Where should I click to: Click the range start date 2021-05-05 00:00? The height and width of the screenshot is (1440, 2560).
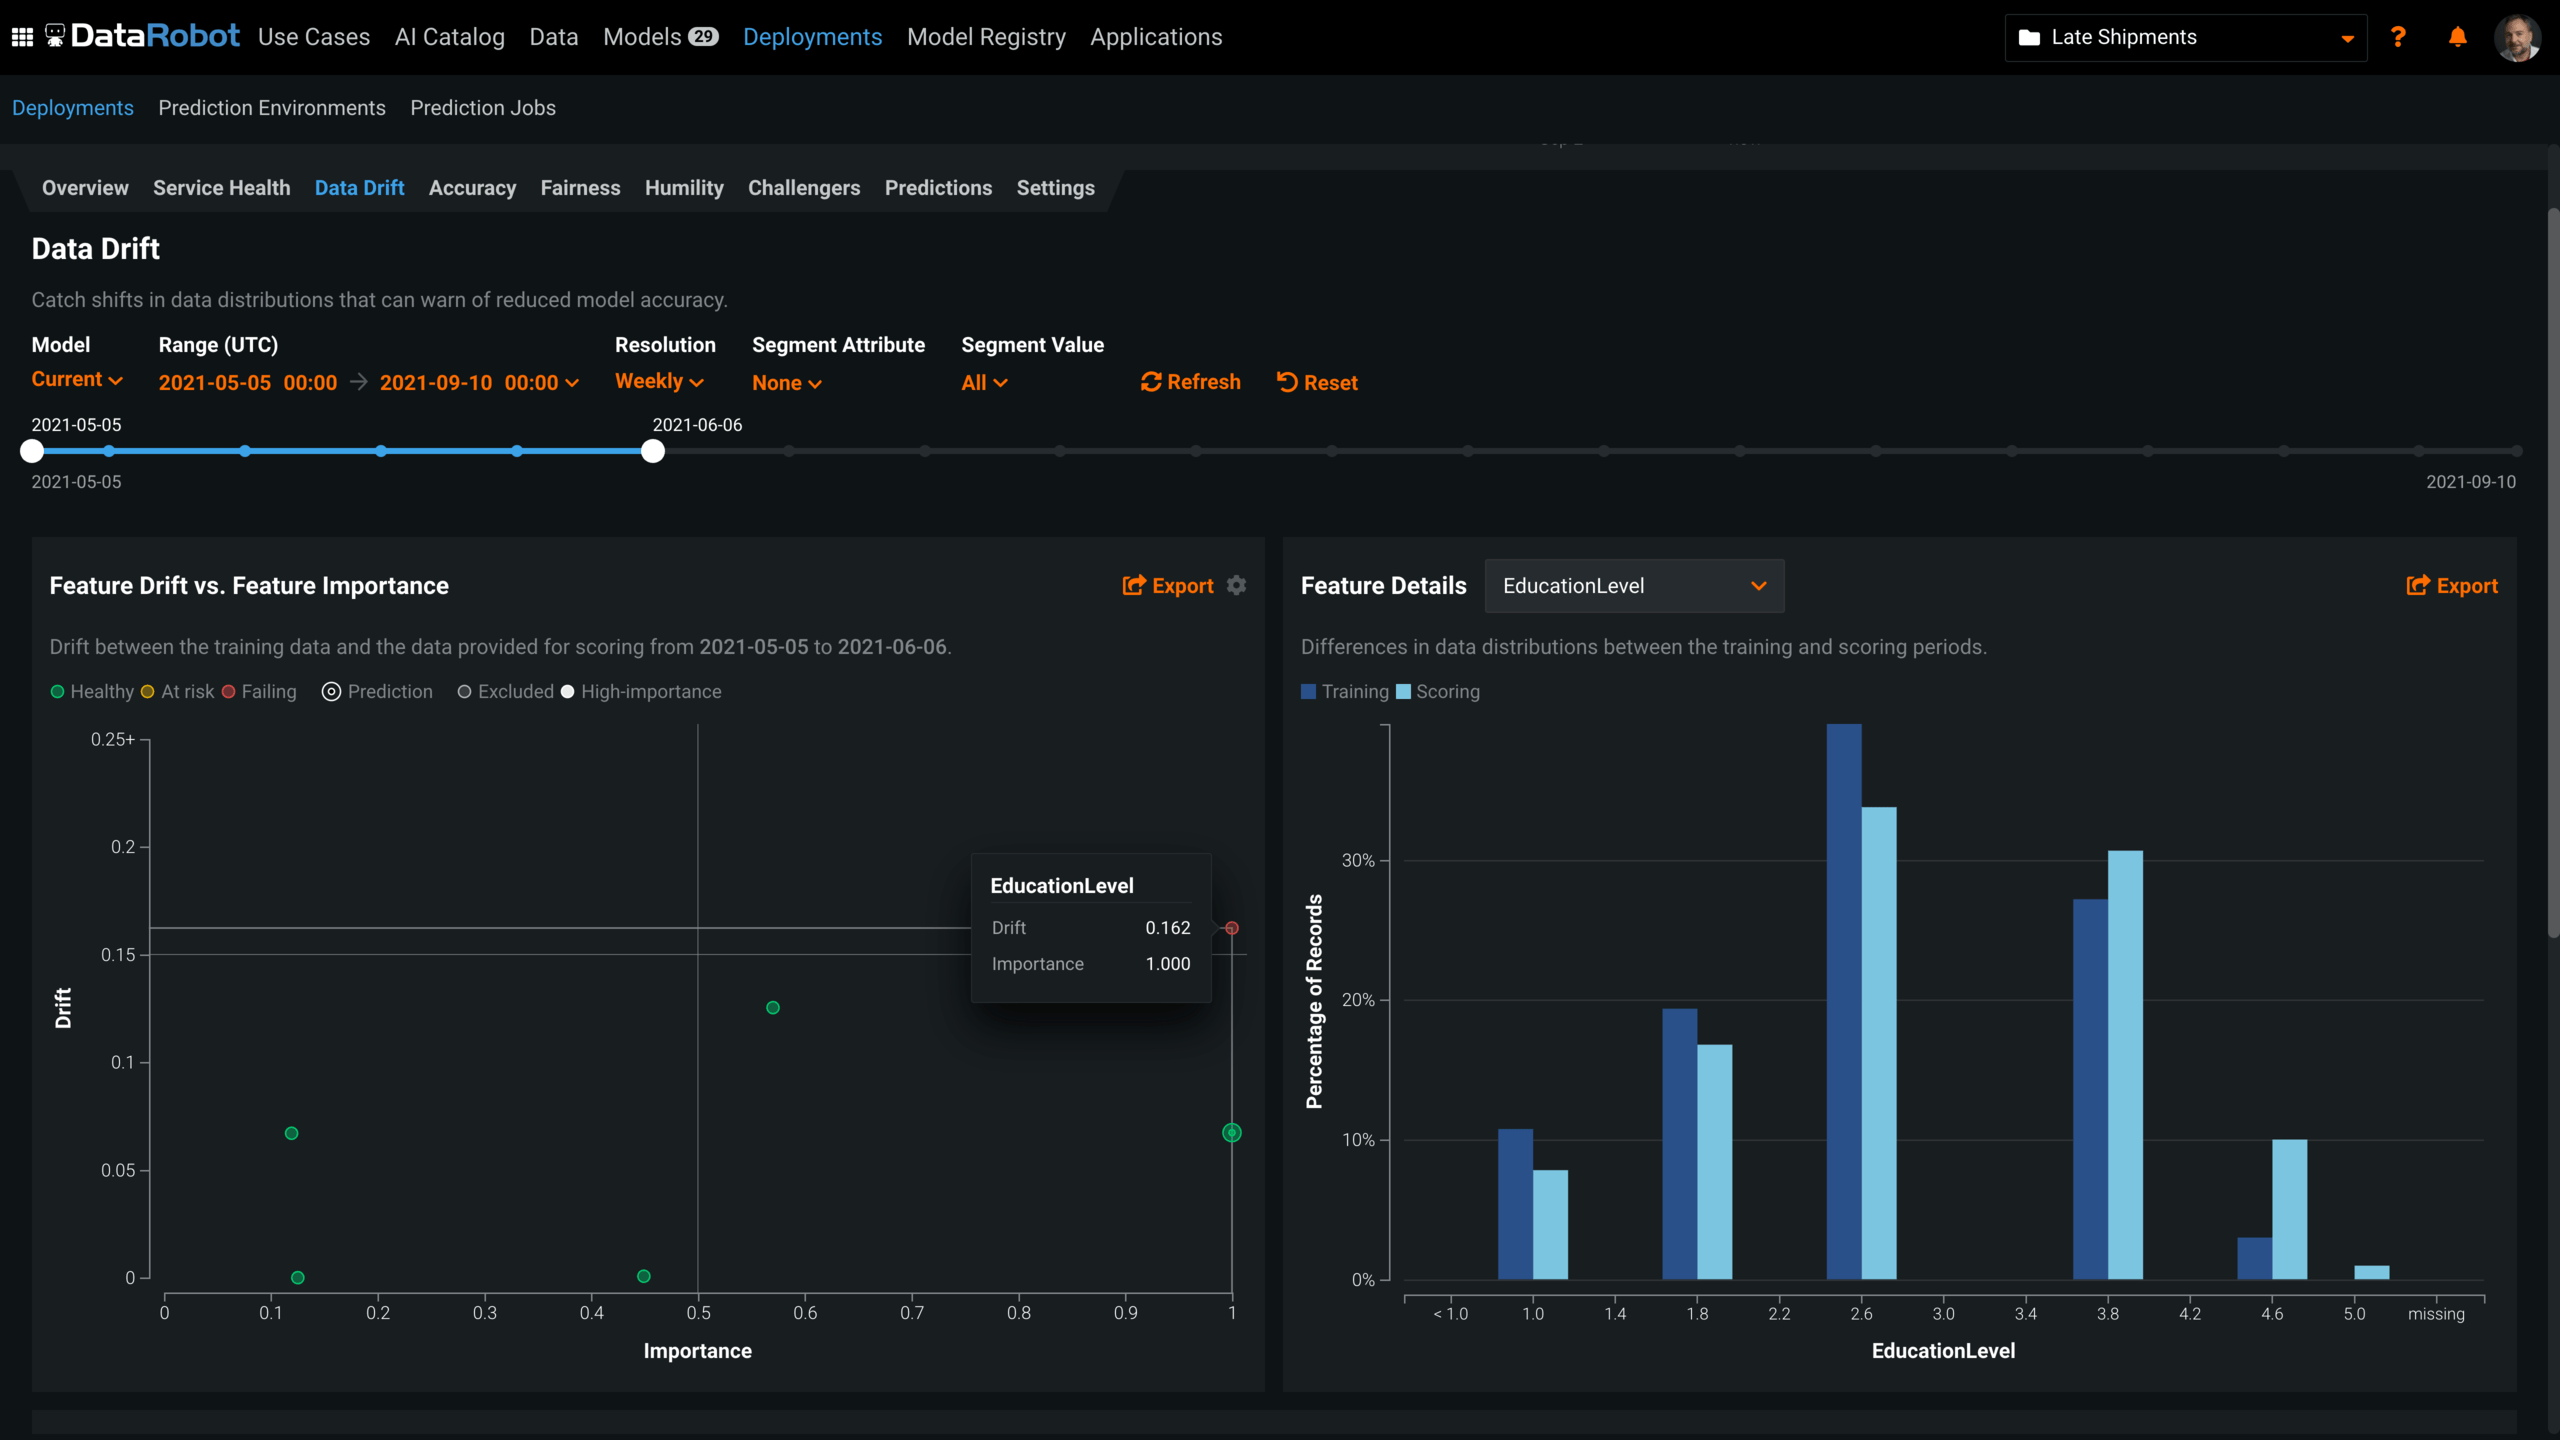point(248,383)
